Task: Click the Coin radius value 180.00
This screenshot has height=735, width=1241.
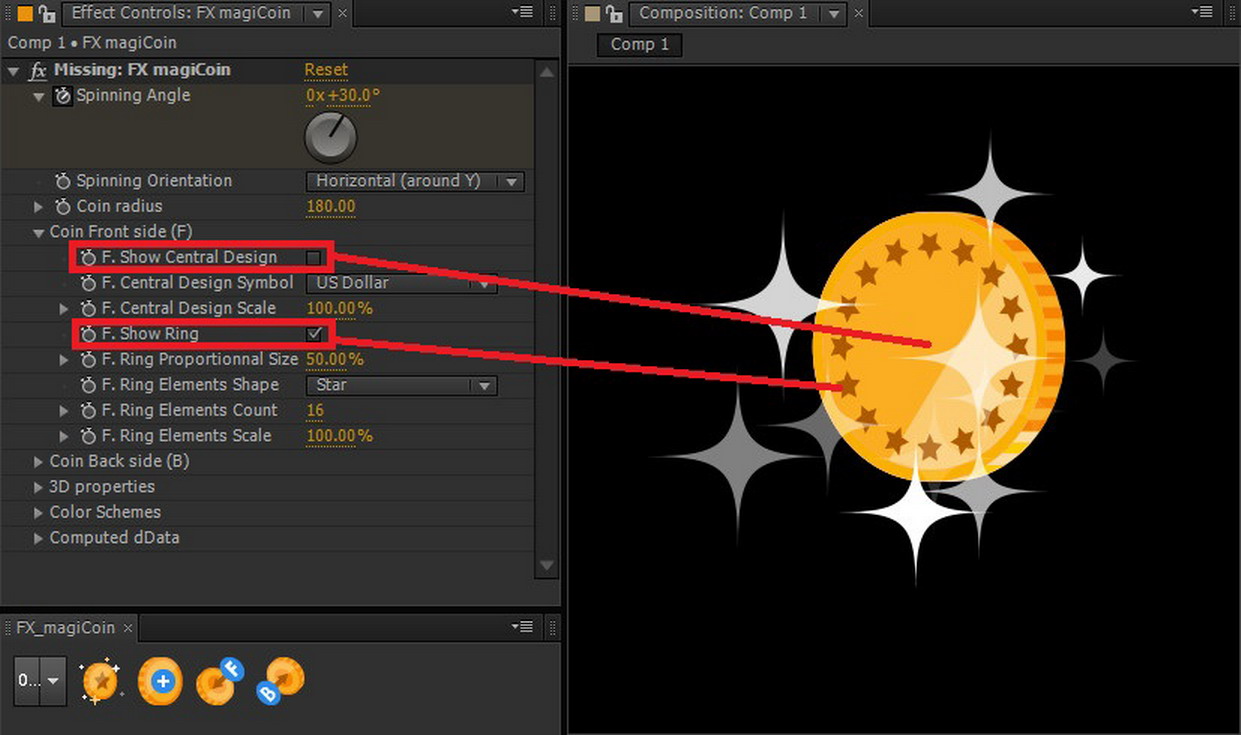Action: [x=328, y=206]
